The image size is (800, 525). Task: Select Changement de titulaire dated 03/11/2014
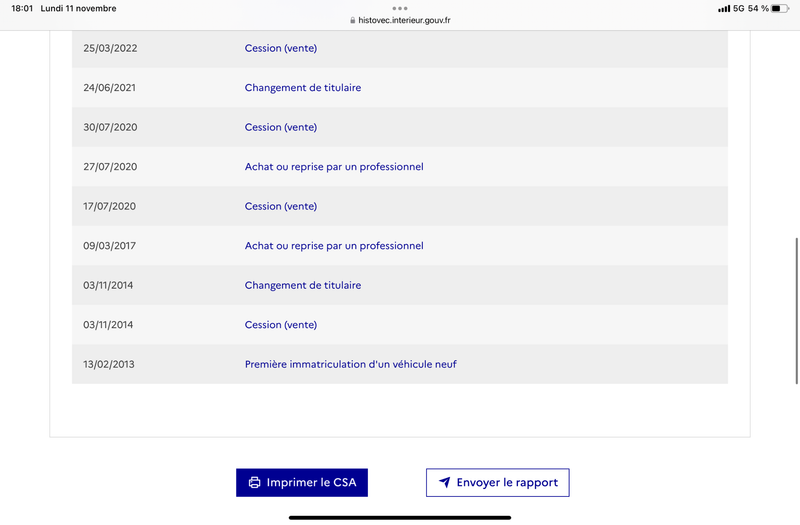303,285
